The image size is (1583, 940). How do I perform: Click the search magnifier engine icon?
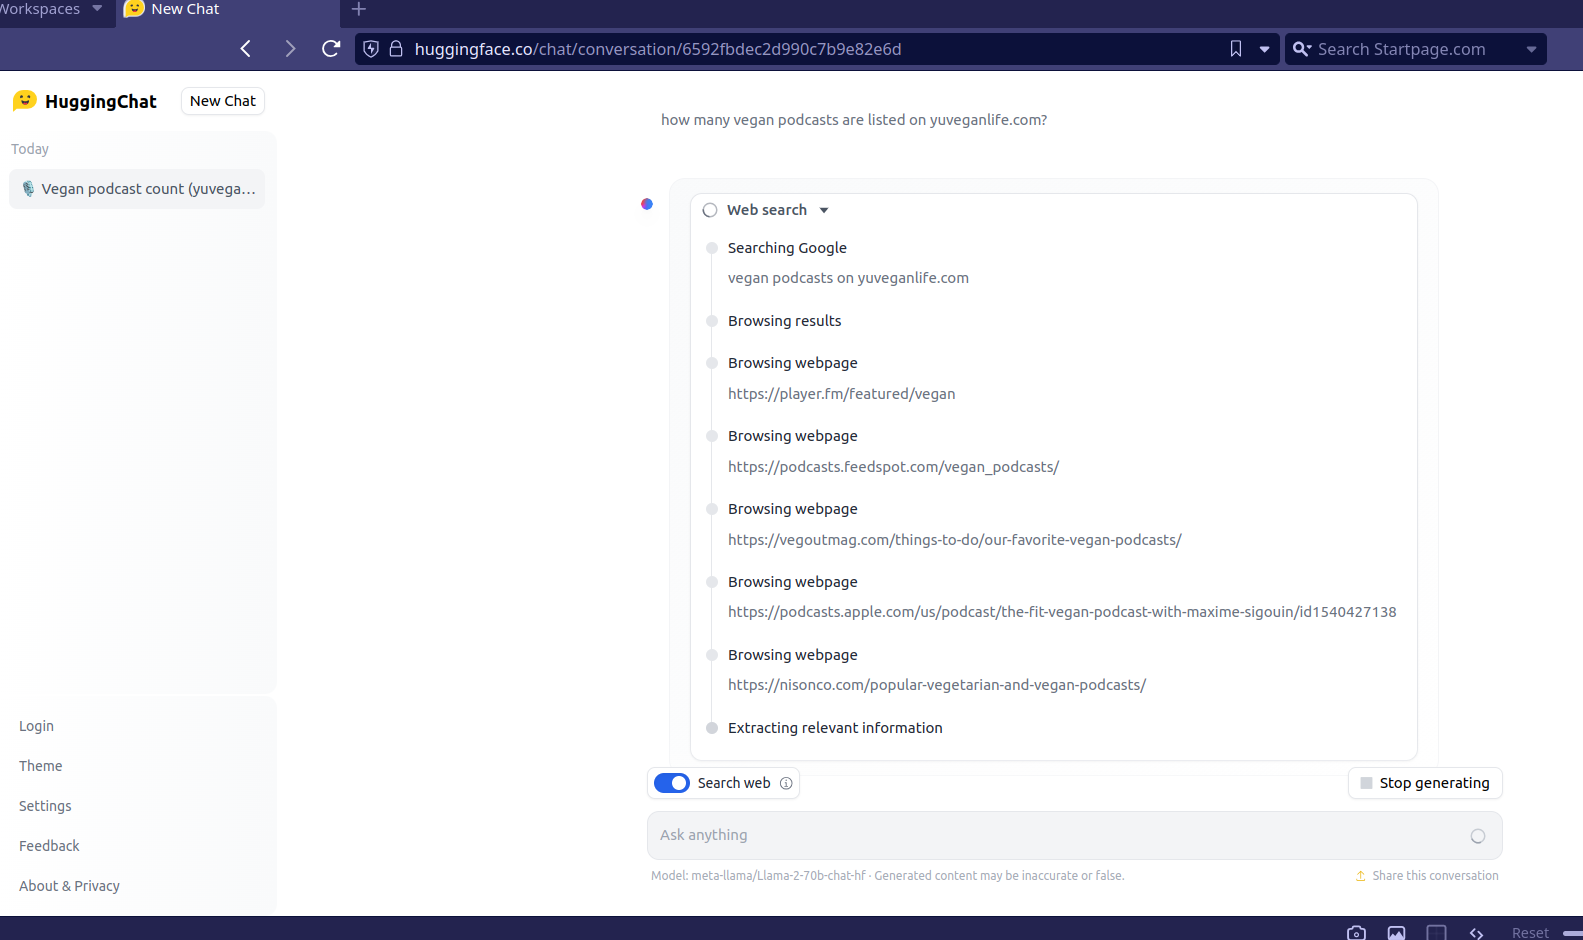click(1301, 49)
